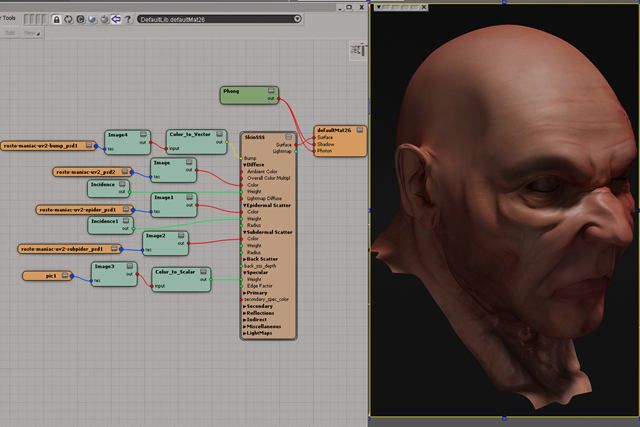Click the collapse icon on defaultMat26 node
Screen dimensions: 640x427
[359, 130]
